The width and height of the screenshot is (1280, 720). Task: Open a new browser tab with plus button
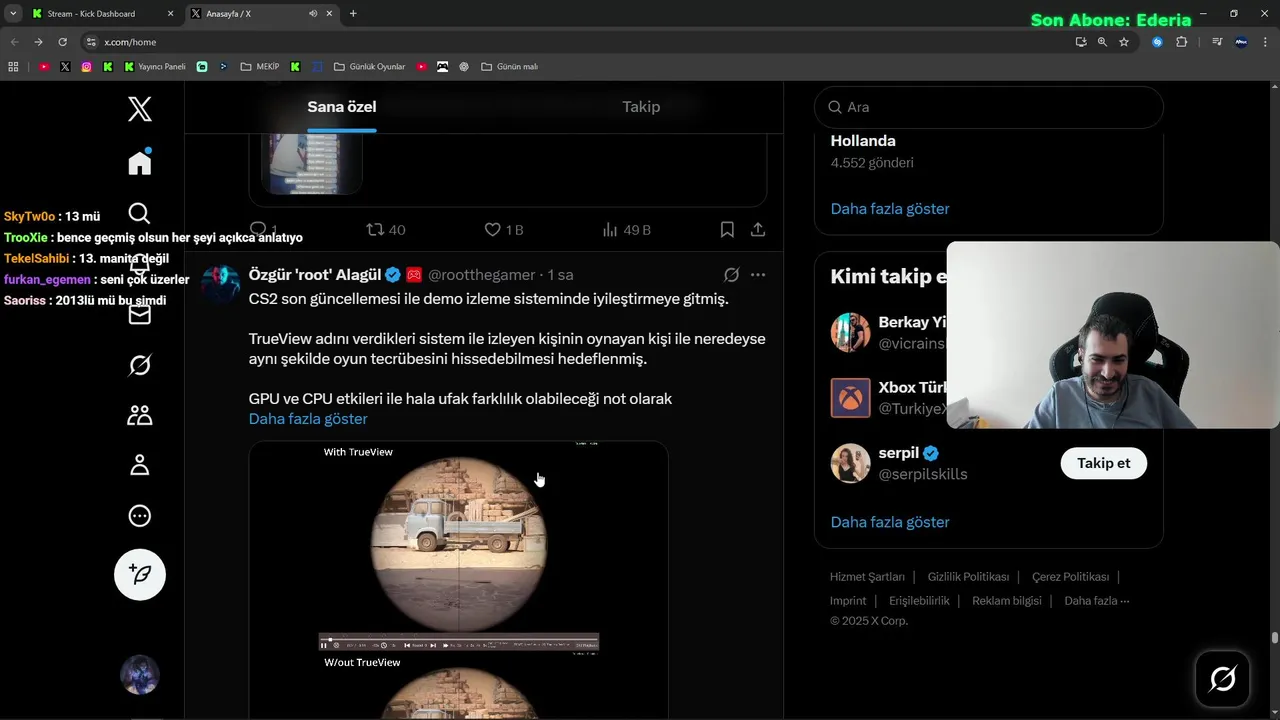tap(353, 14)
